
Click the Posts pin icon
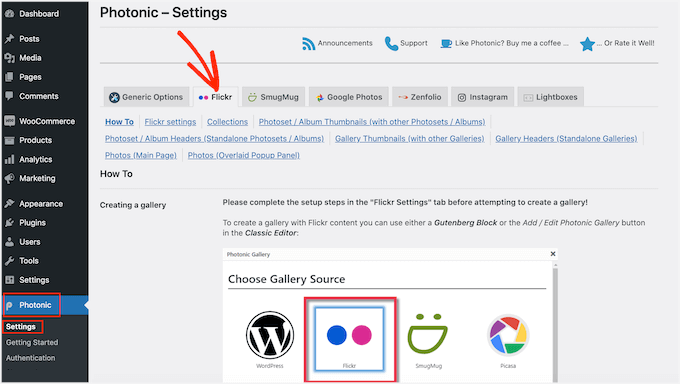tap(10, 39)
